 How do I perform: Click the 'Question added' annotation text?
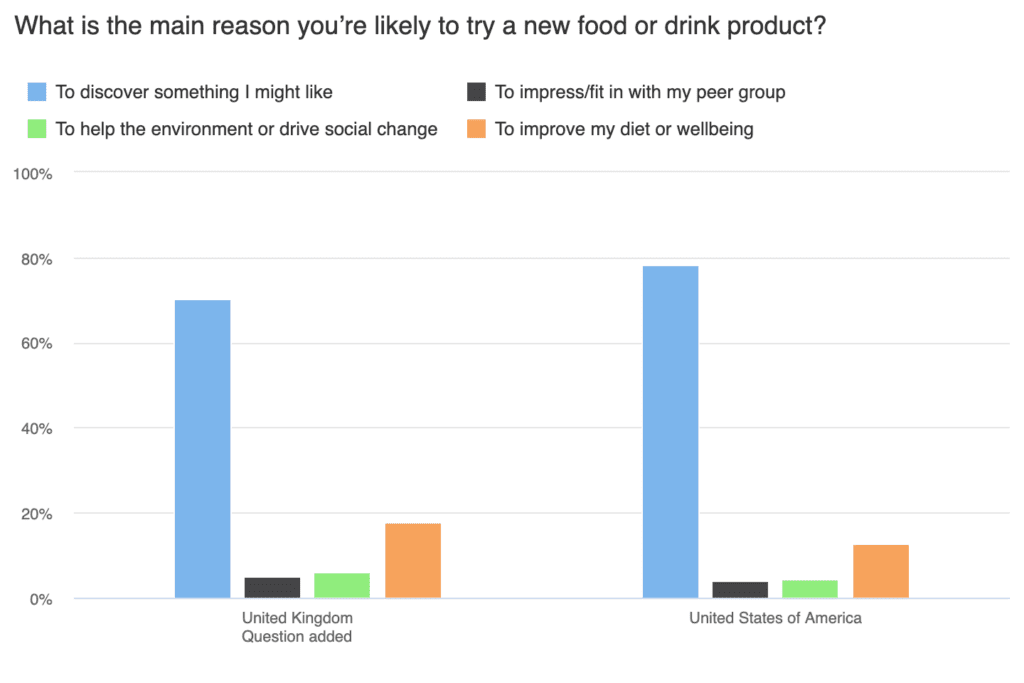297,636
